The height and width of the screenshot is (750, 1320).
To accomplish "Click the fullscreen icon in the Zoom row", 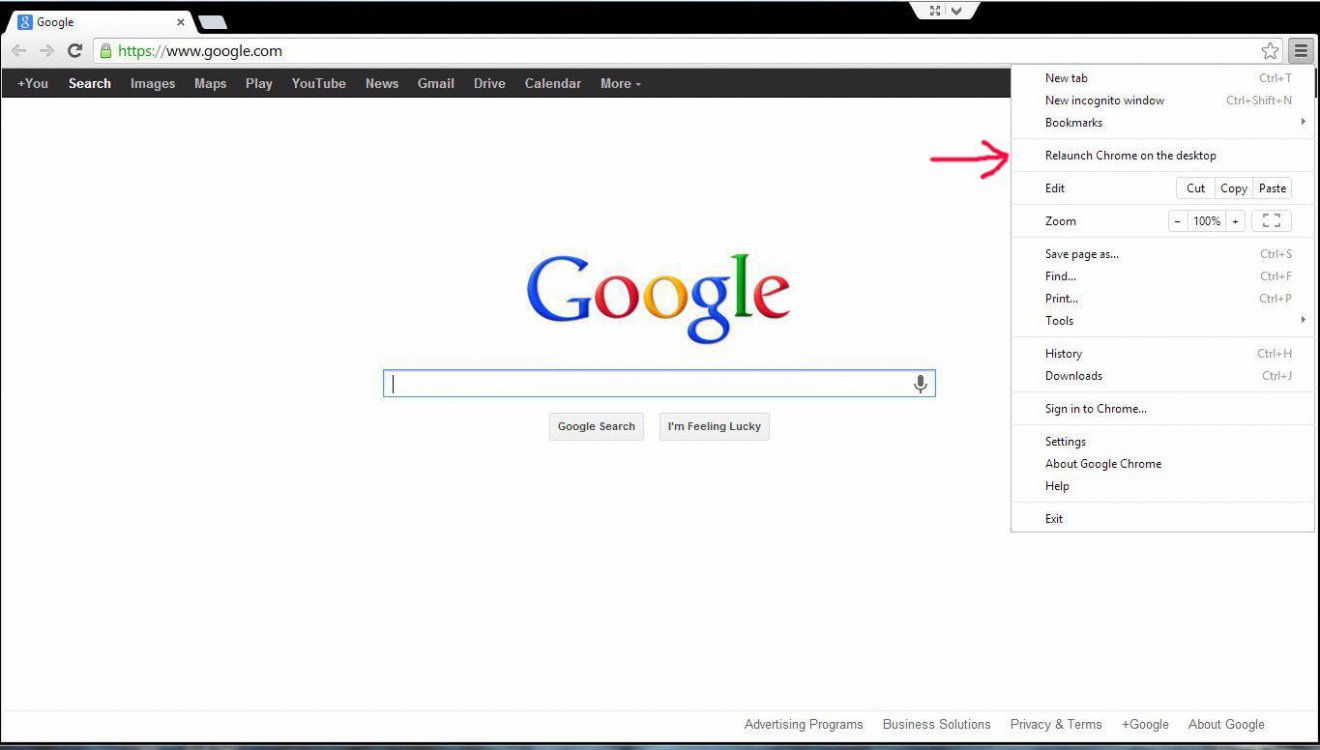I will pos(1271,221).
